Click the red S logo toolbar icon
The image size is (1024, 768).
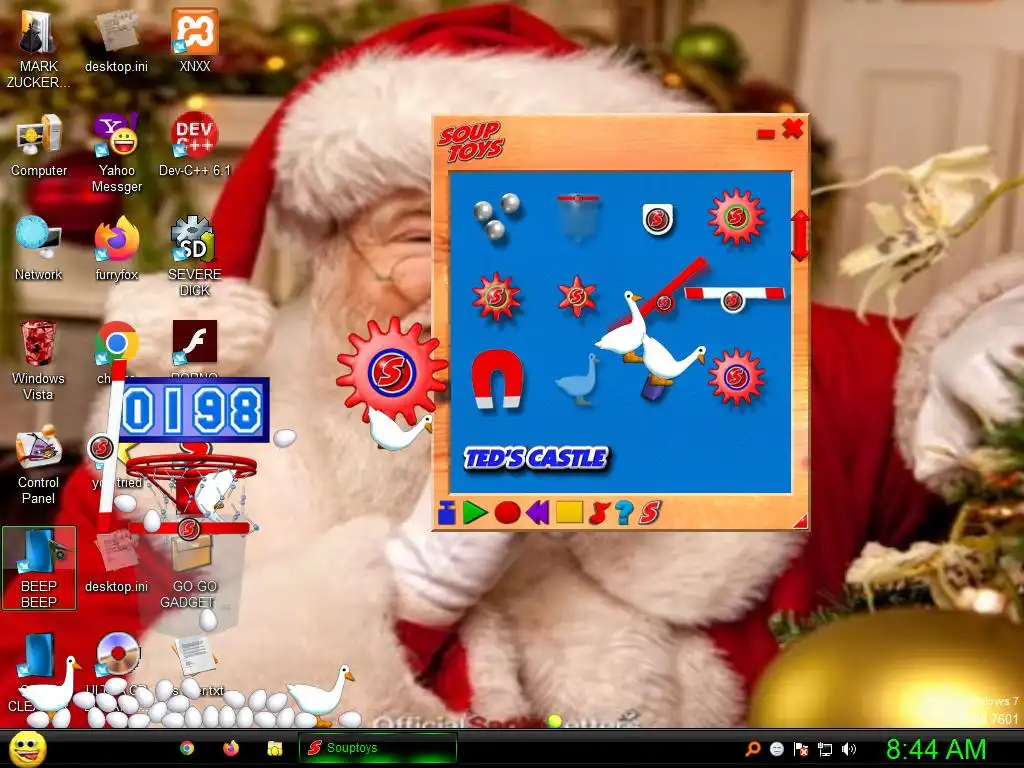click(x=650, y=513)
